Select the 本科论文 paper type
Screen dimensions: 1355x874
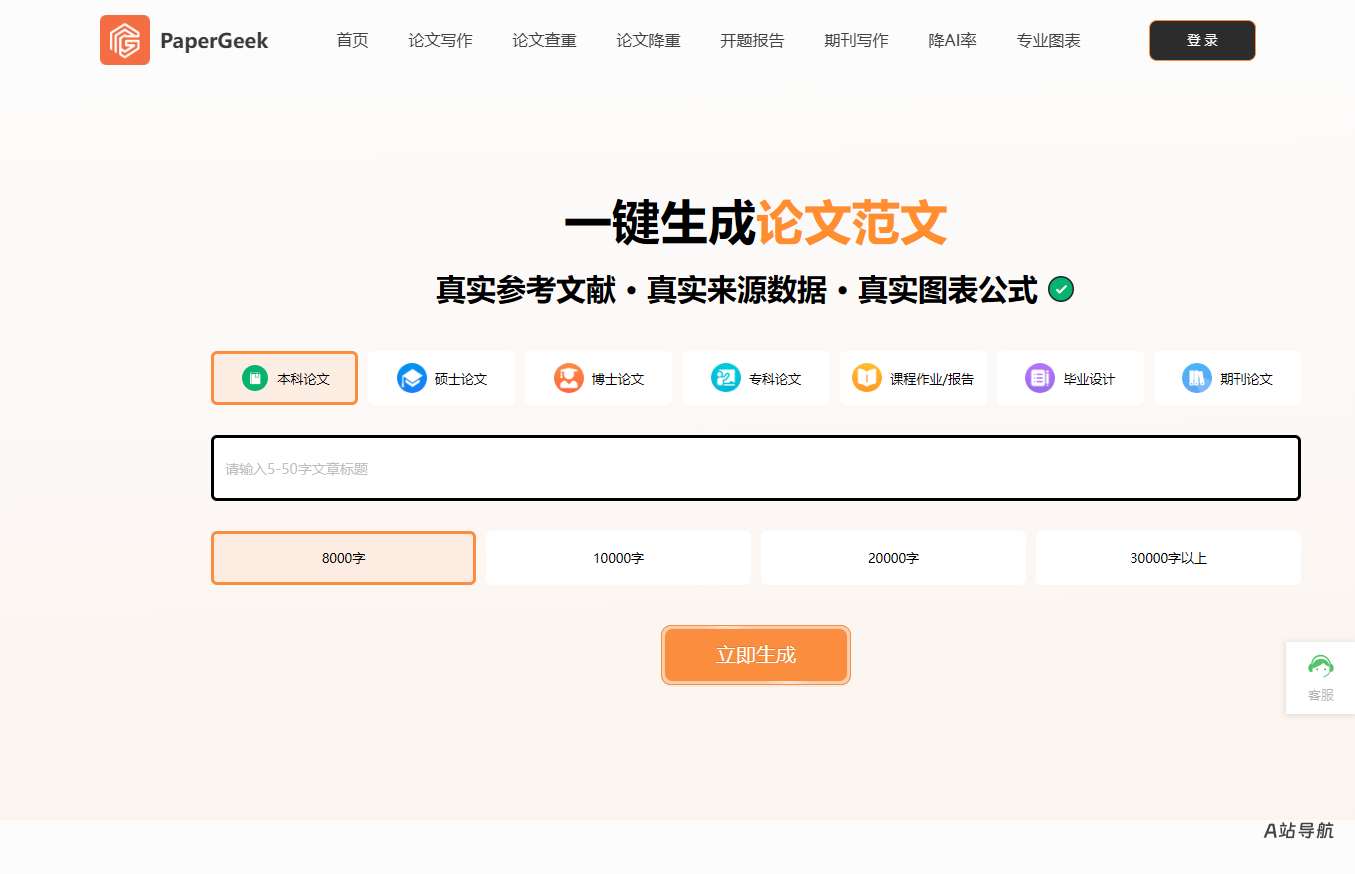point(284,378)
